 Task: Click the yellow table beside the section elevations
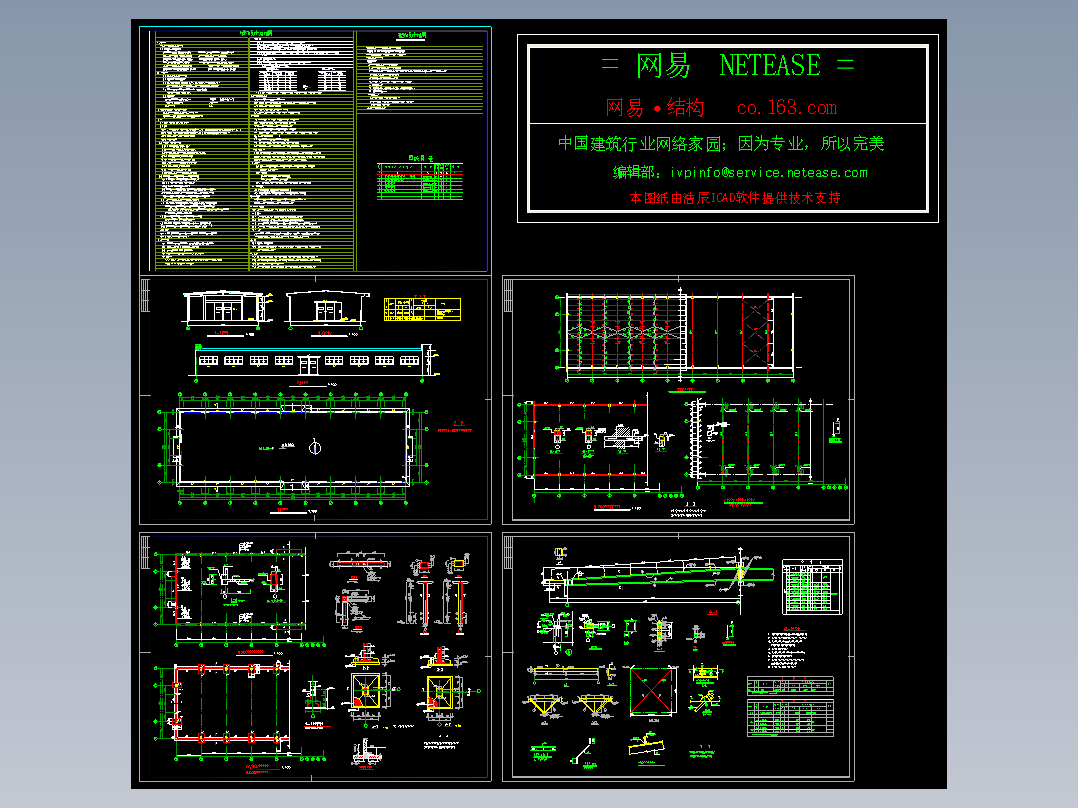422,309
